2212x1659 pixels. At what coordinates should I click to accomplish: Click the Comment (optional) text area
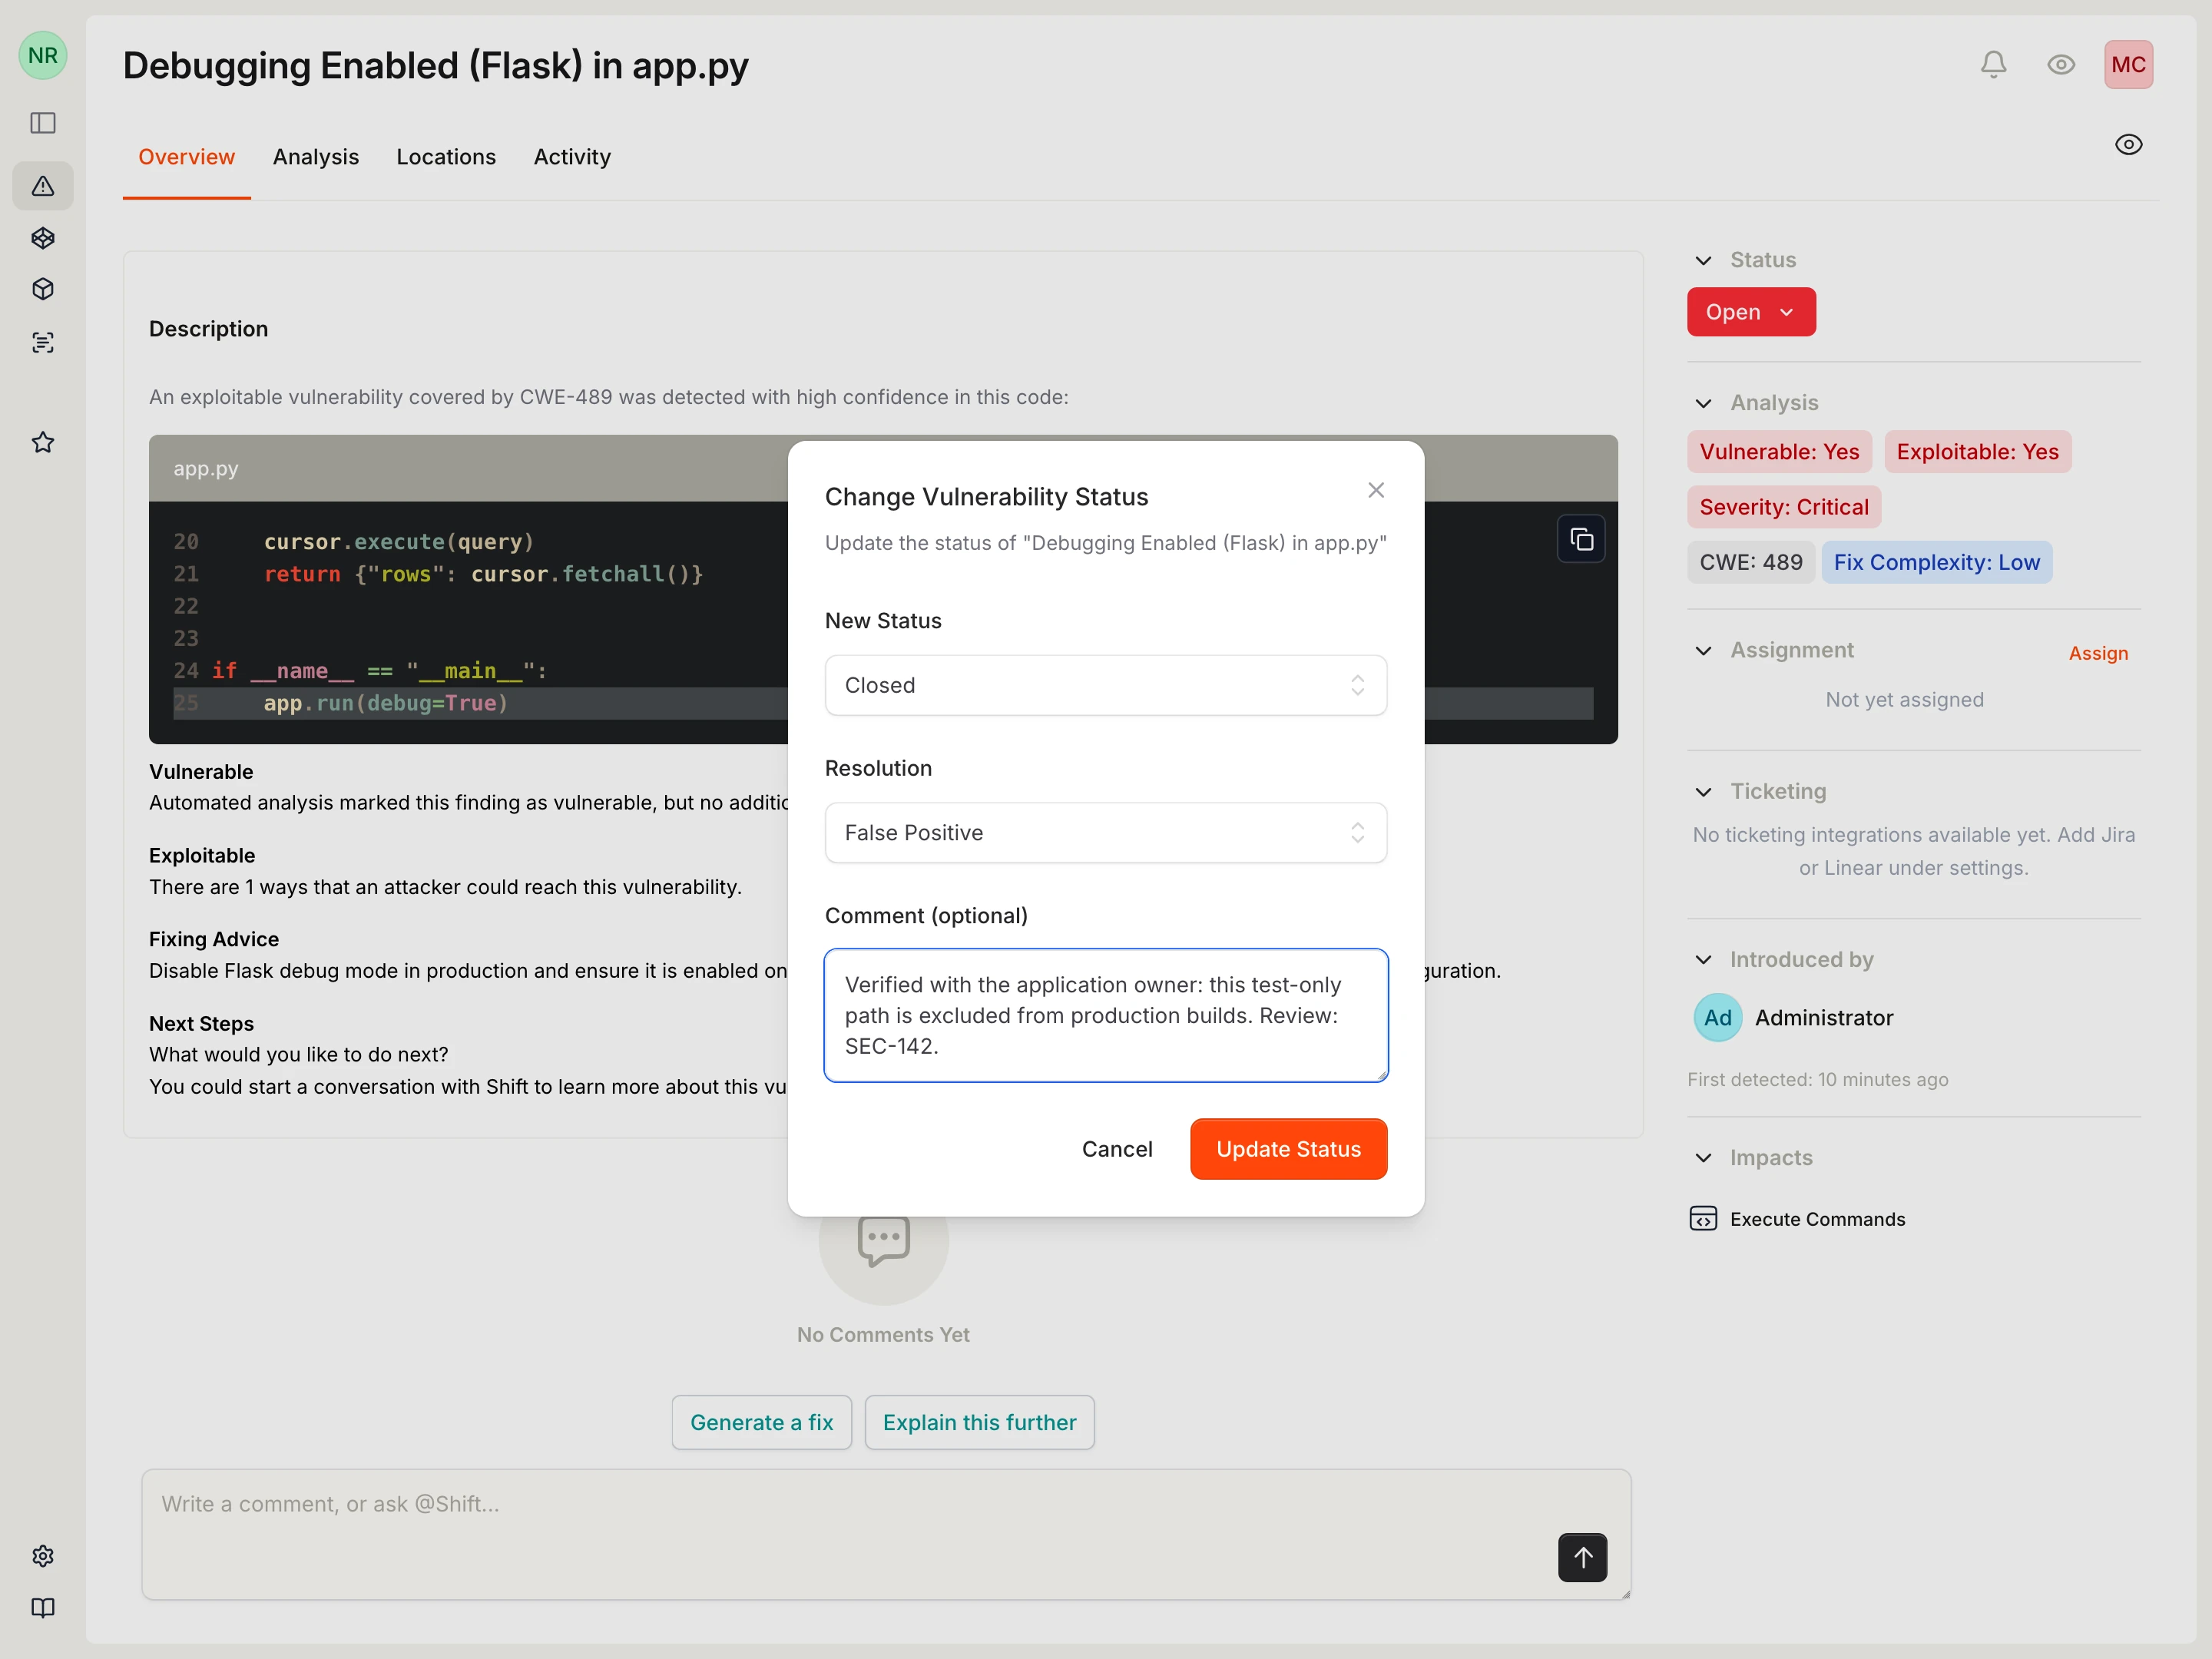tap(1105, 1015)
